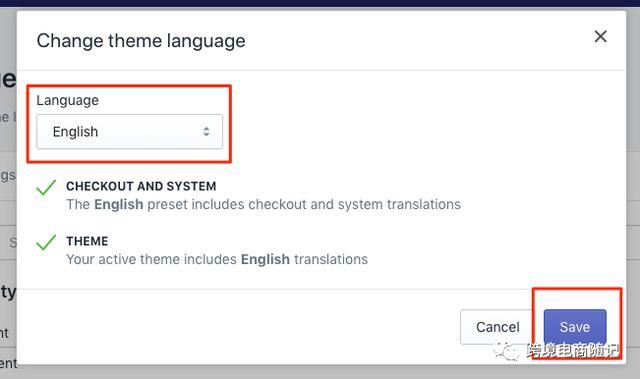Click bold English in the checkout preset sentence

pos(118,204)
